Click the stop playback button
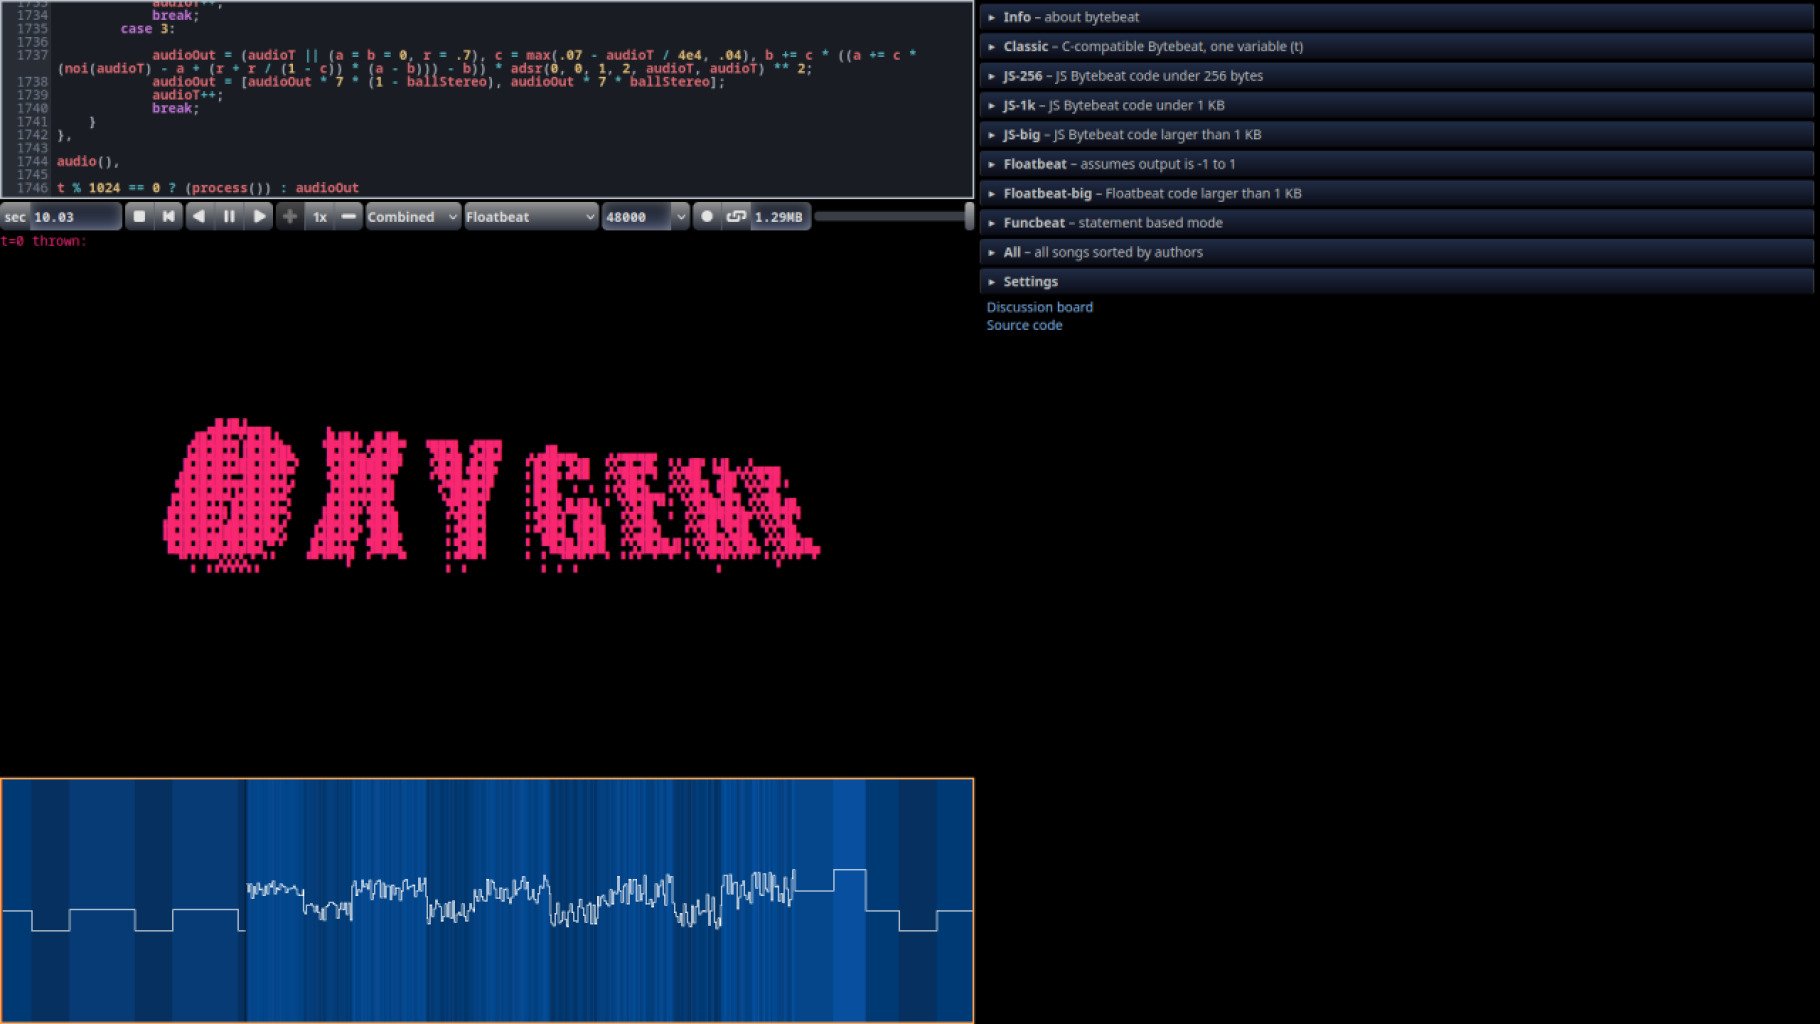1820x1024 pixels. tap(139, 216)
